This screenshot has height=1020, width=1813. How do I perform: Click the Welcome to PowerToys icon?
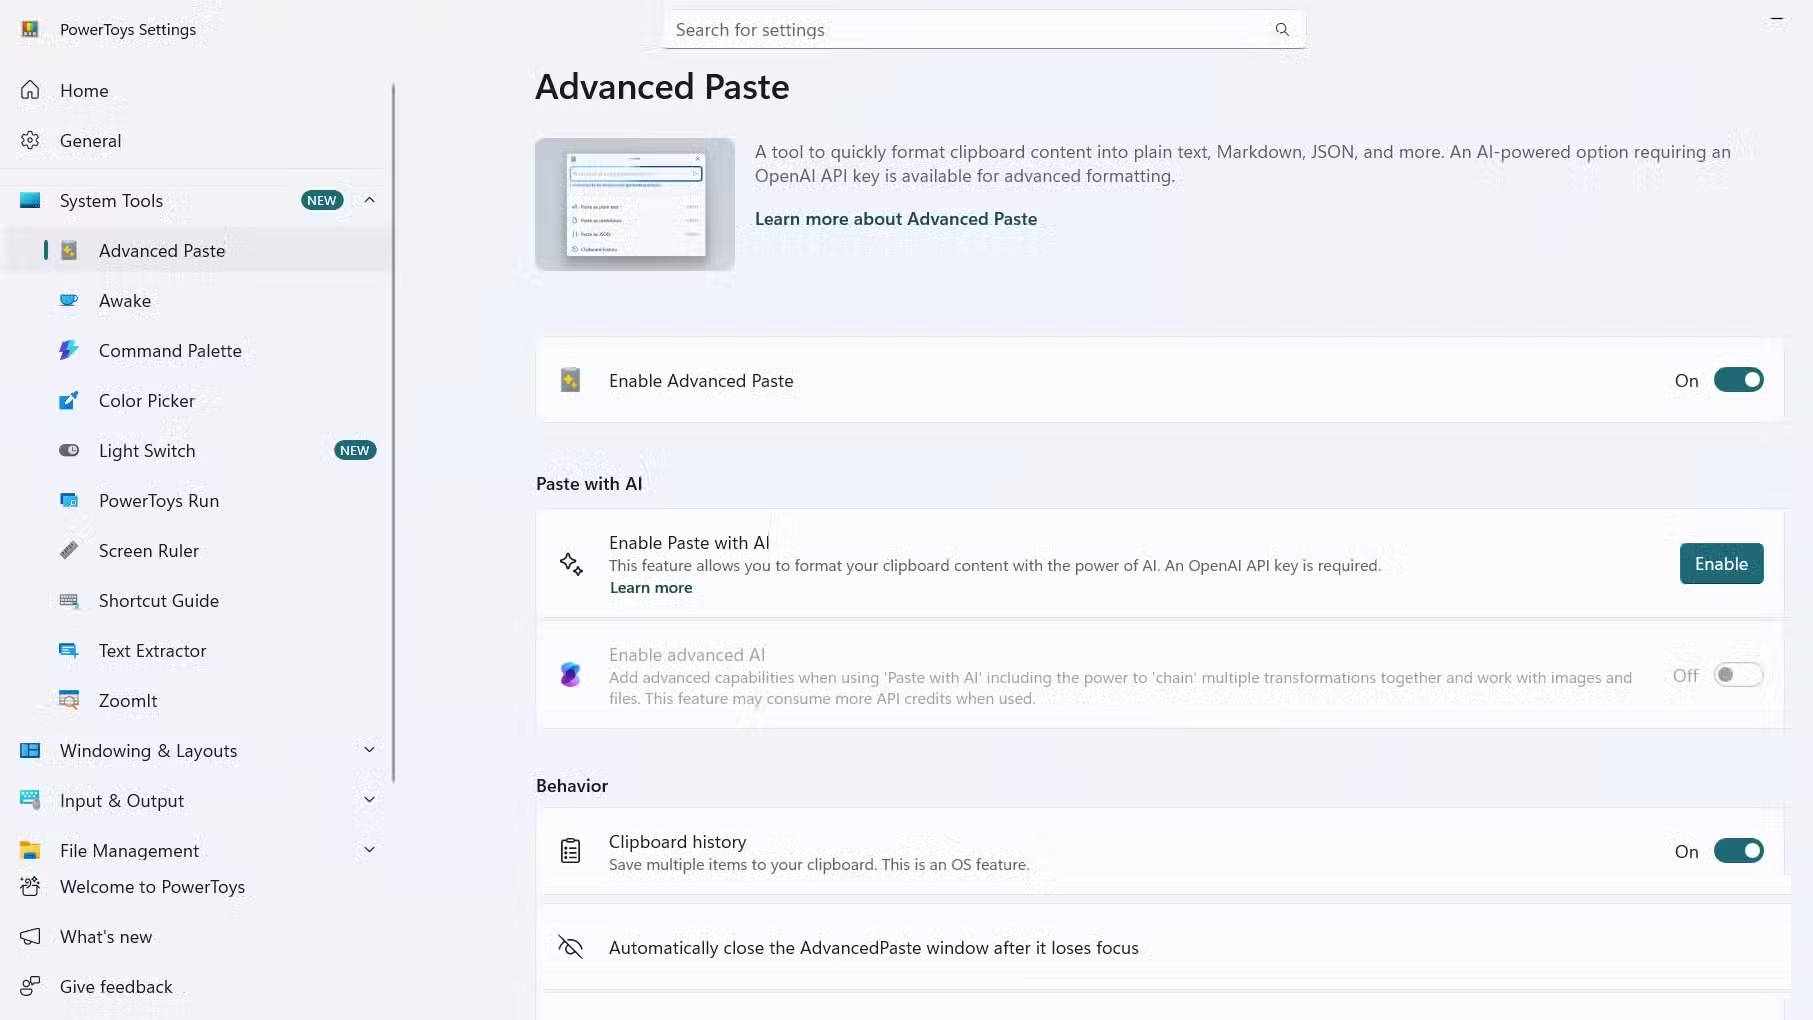(31, 886)
